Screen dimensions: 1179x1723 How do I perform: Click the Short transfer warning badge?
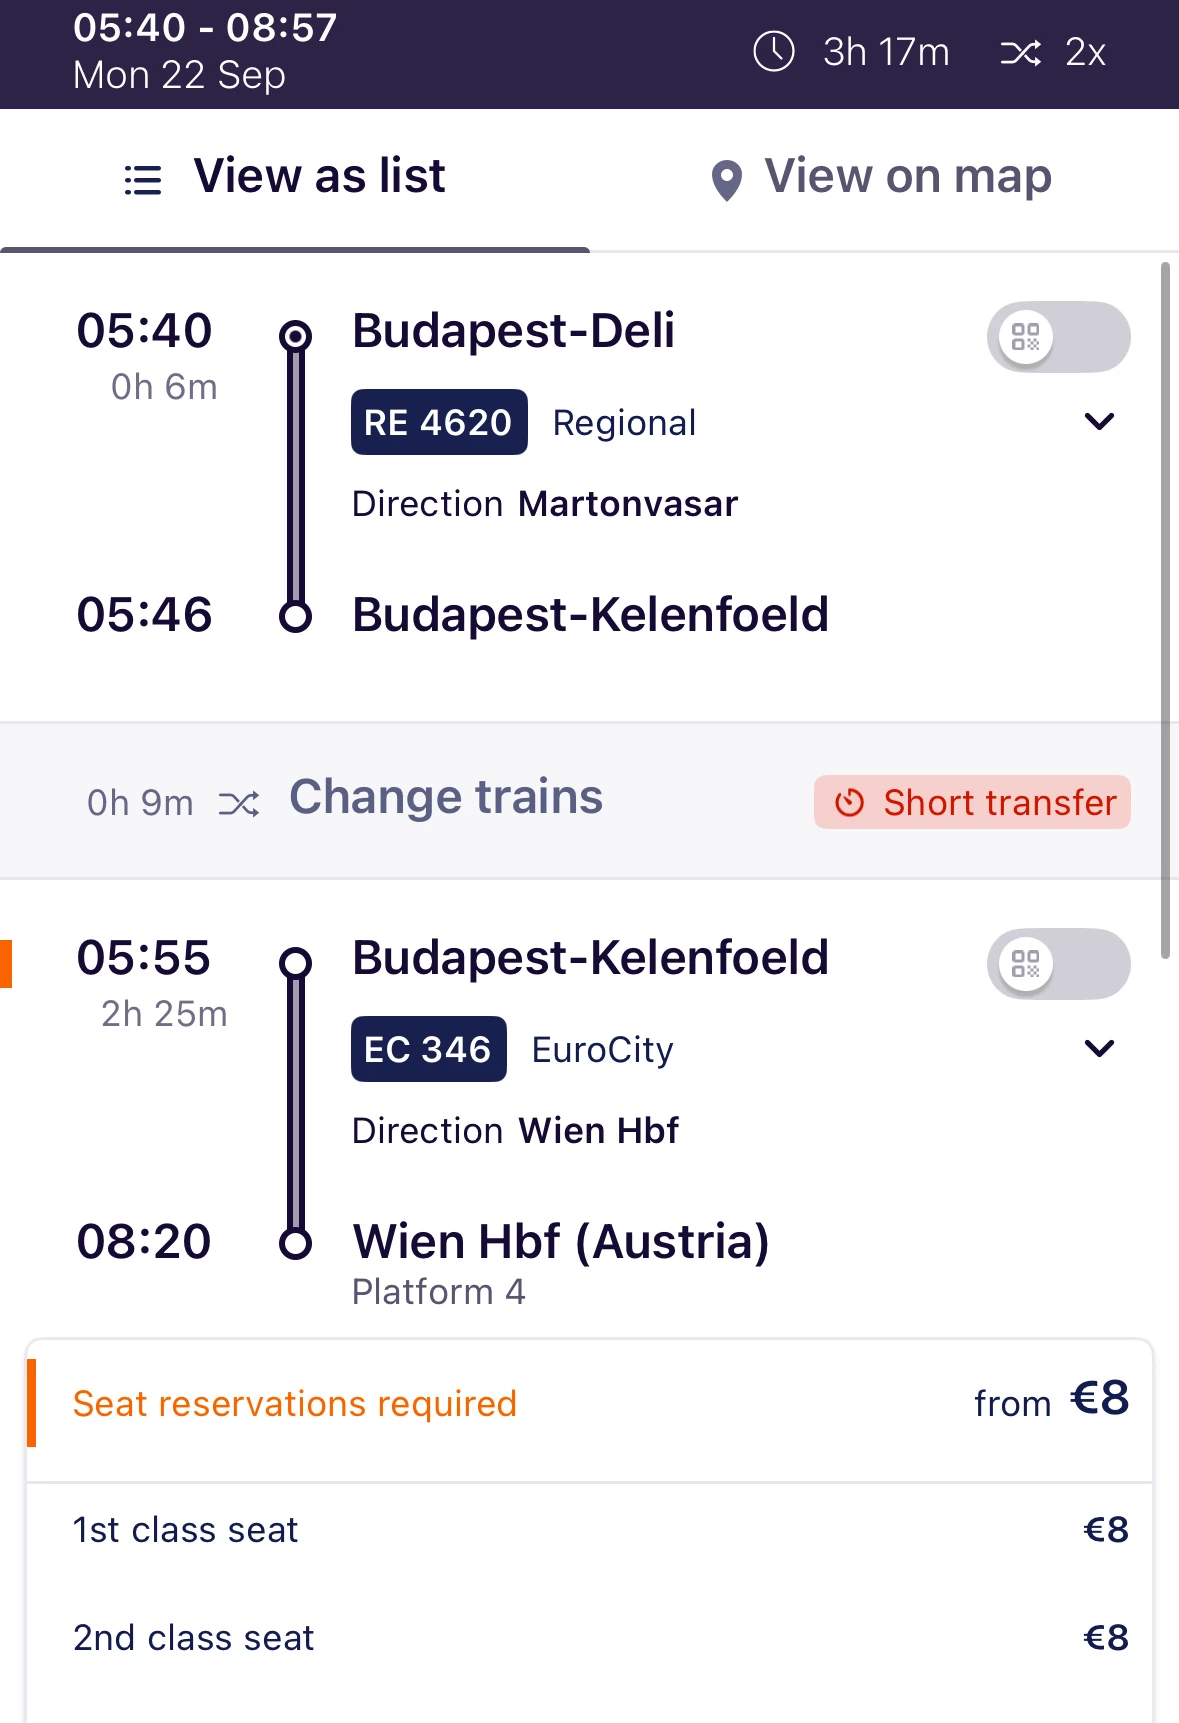(972, 803)
